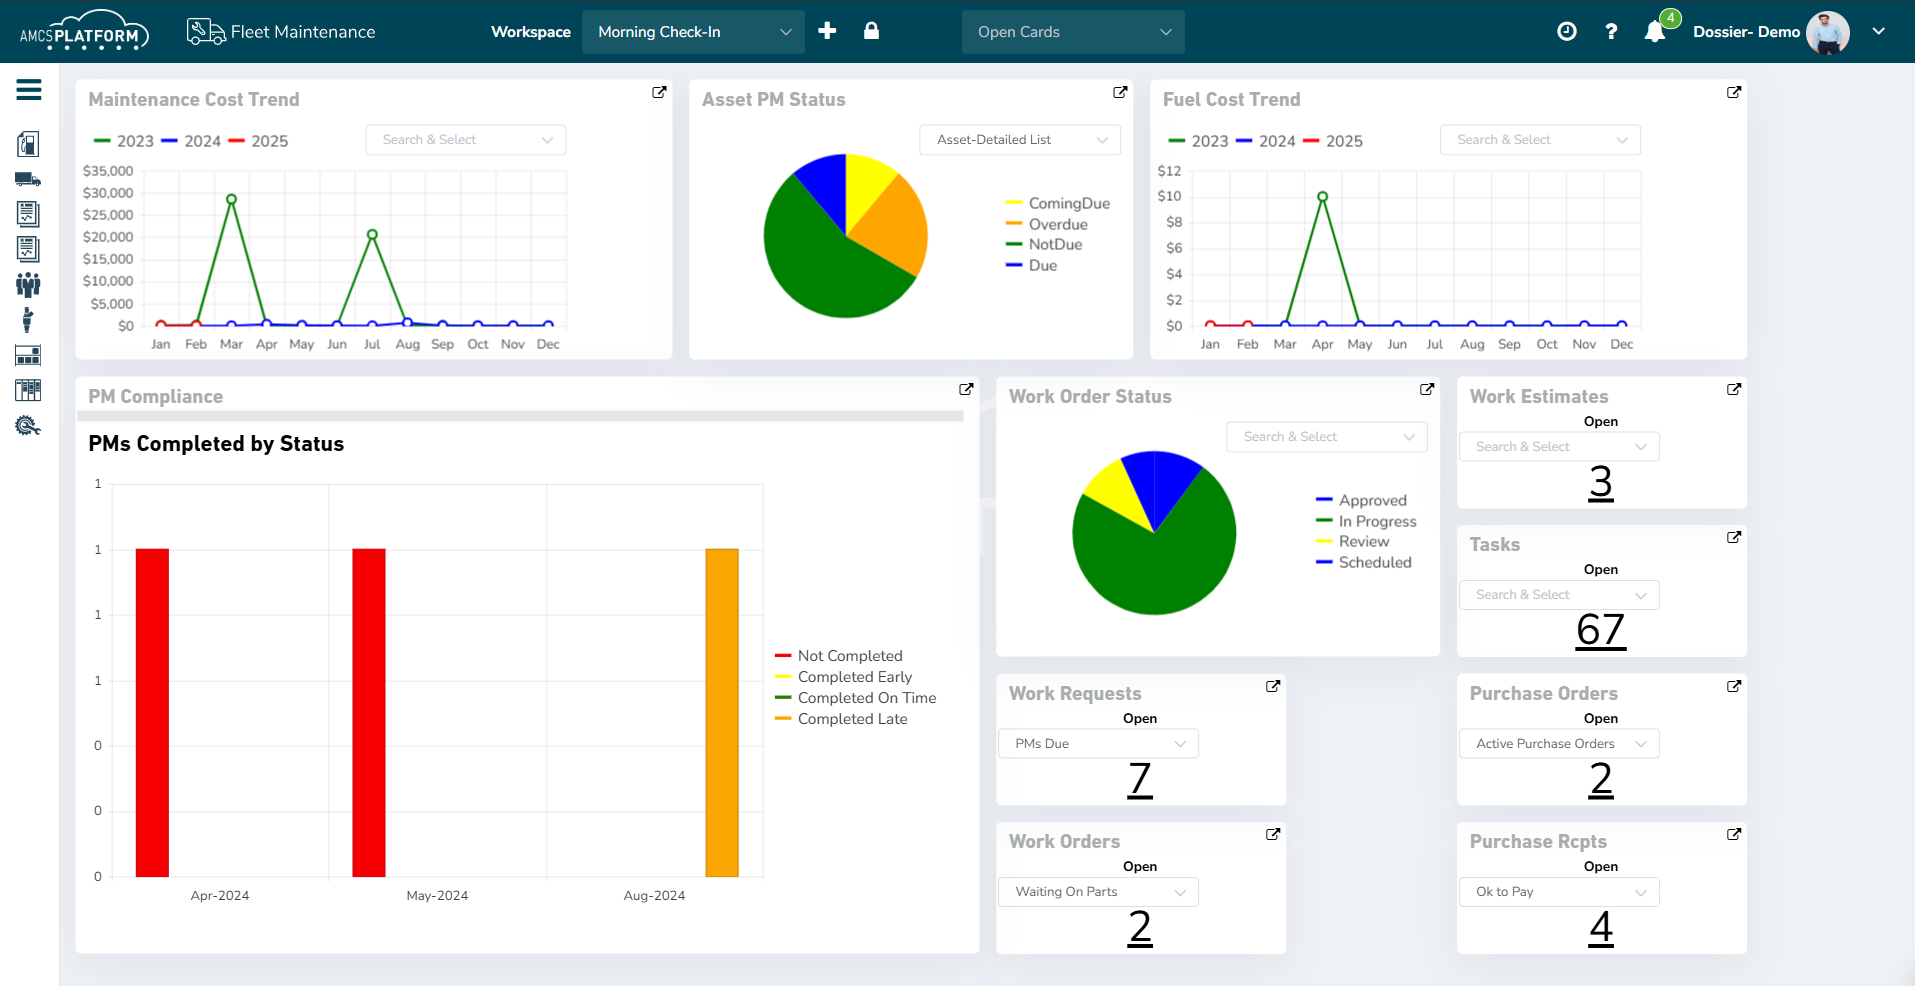Open the clock history icon
Screen dimensions: 1915x986
coord(1567,32)
